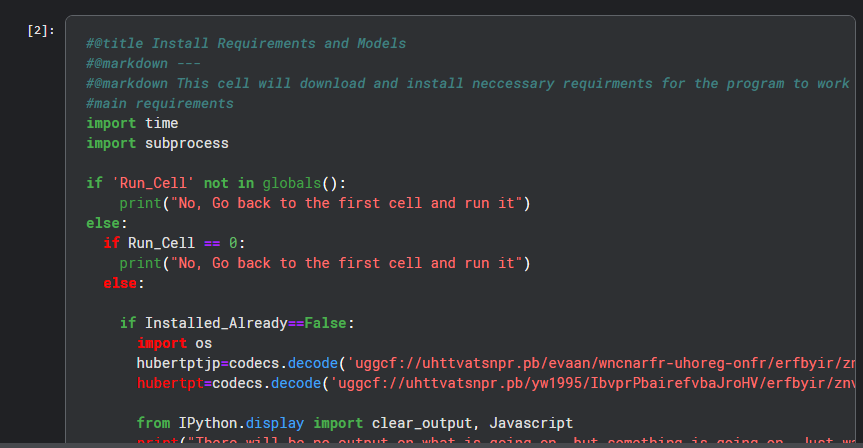The height and width of the screenshot is (448, 863).
Task: Click 'if Installed_Already==False:' line
Action: [x=237, y=323]
